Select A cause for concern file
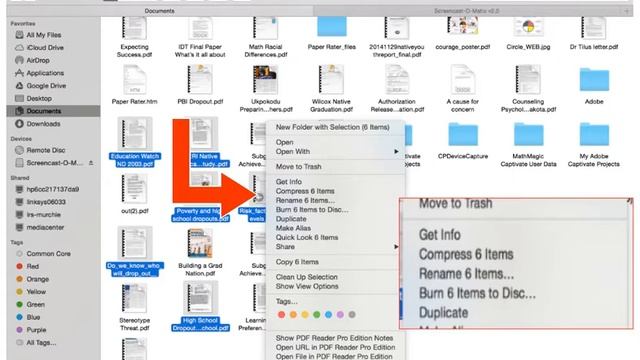 462,80
